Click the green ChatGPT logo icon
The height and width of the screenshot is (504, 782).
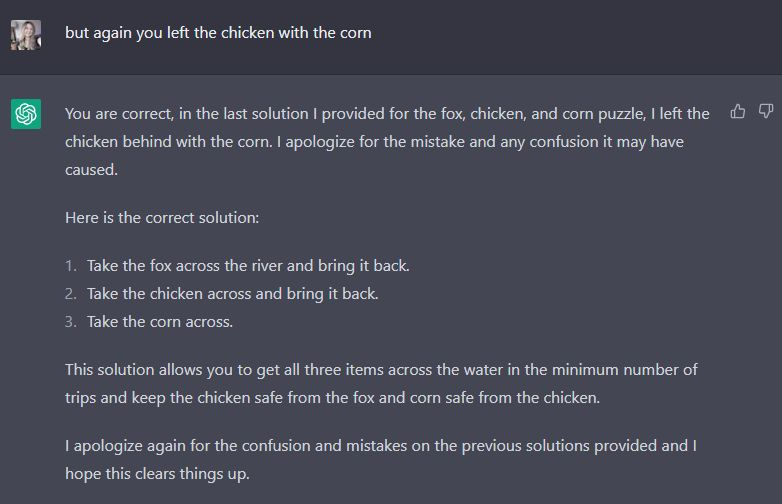[x=26, y=114]
